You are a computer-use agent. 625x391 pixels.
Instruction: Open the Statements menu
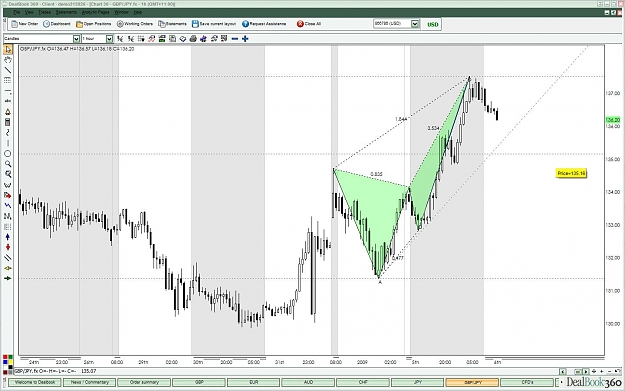coord(66,12)
